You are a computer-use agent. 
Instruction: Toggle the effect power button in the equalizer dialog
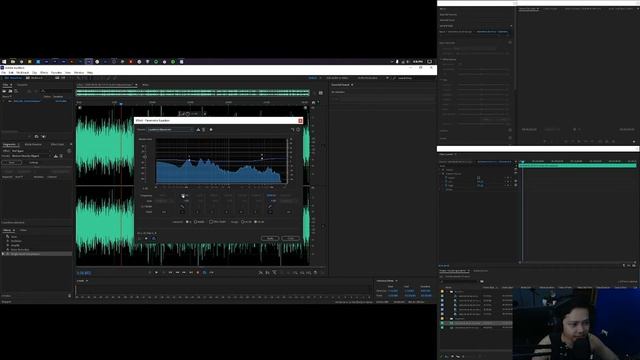(139, 238)
